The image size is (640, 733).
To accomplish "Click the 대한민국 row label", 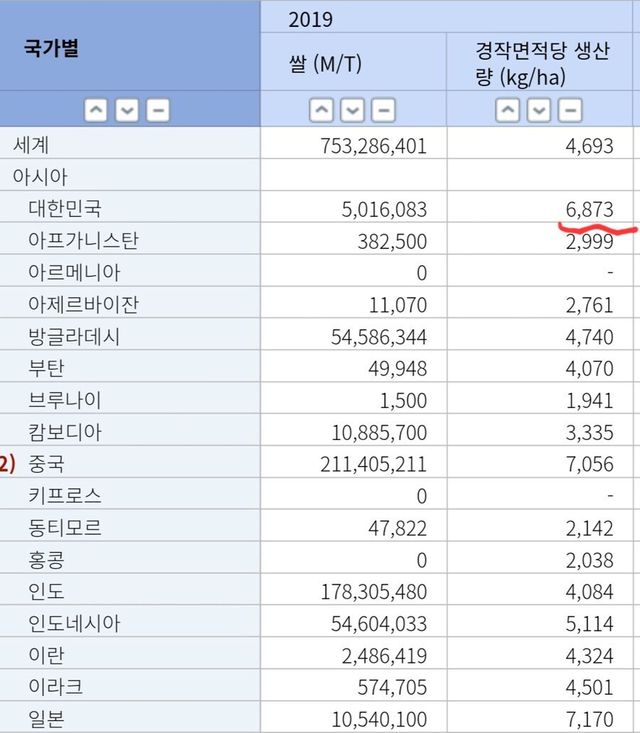I will tap(65, 209).
